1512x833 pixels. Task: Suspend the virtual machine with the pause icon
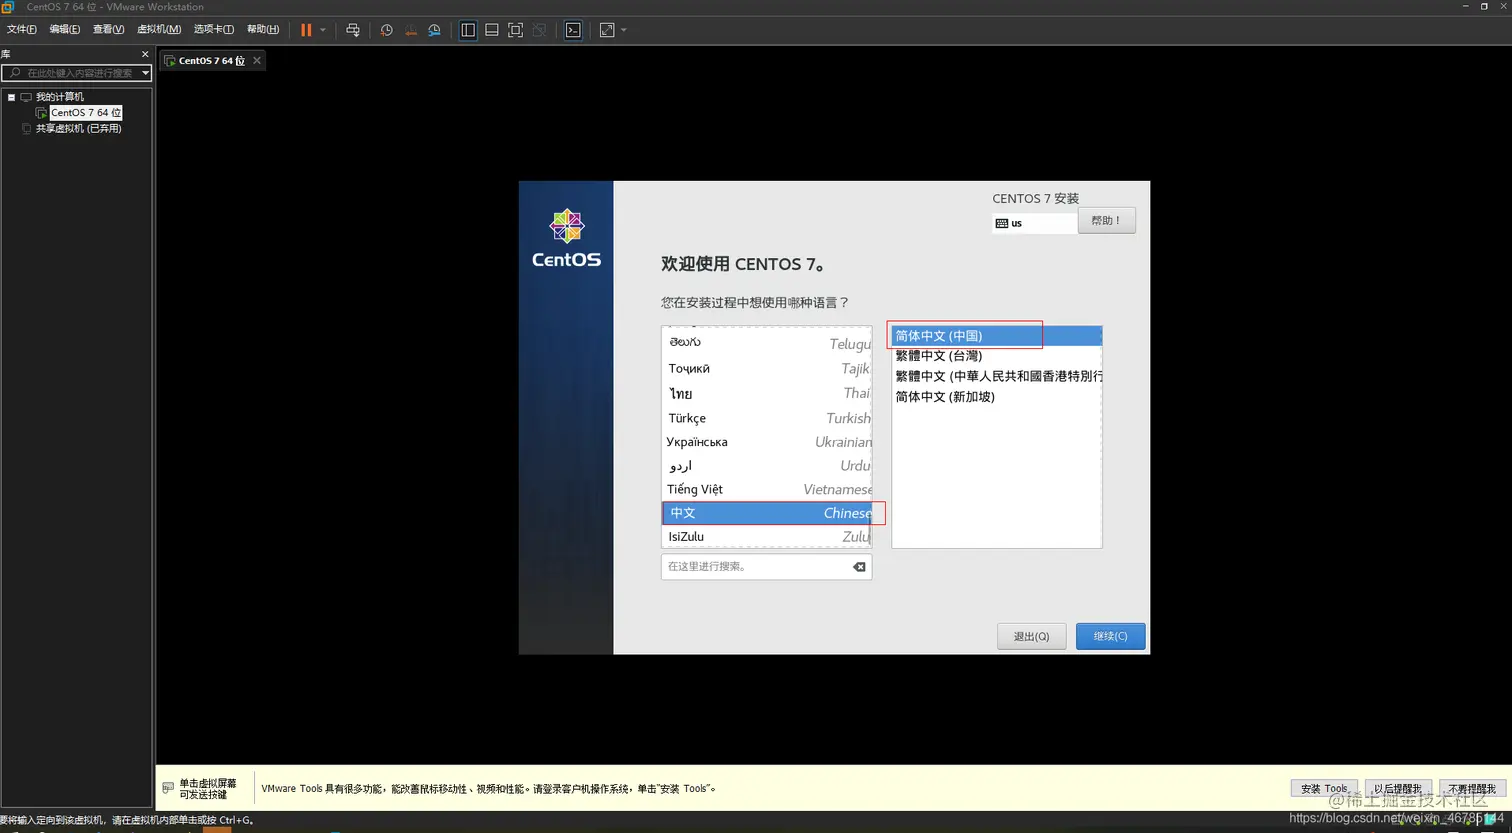click(307, 30)
